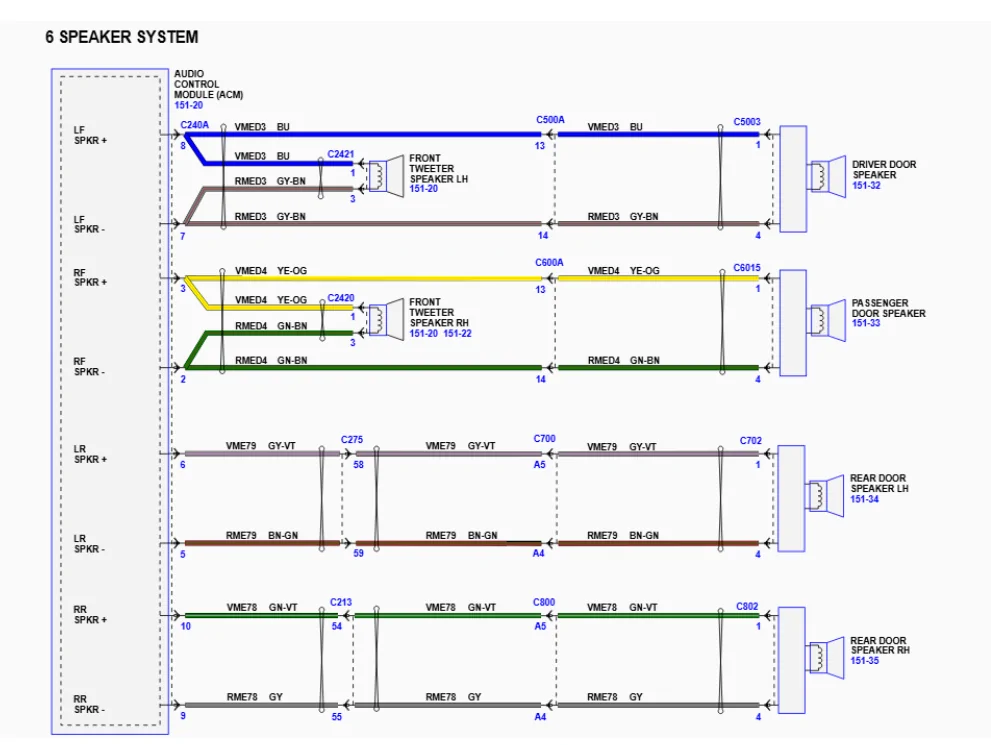This screenshot has height=745, width=991.
Task: Open the 151-32 Driver Door Speaker link
Action: pos(866,186)
